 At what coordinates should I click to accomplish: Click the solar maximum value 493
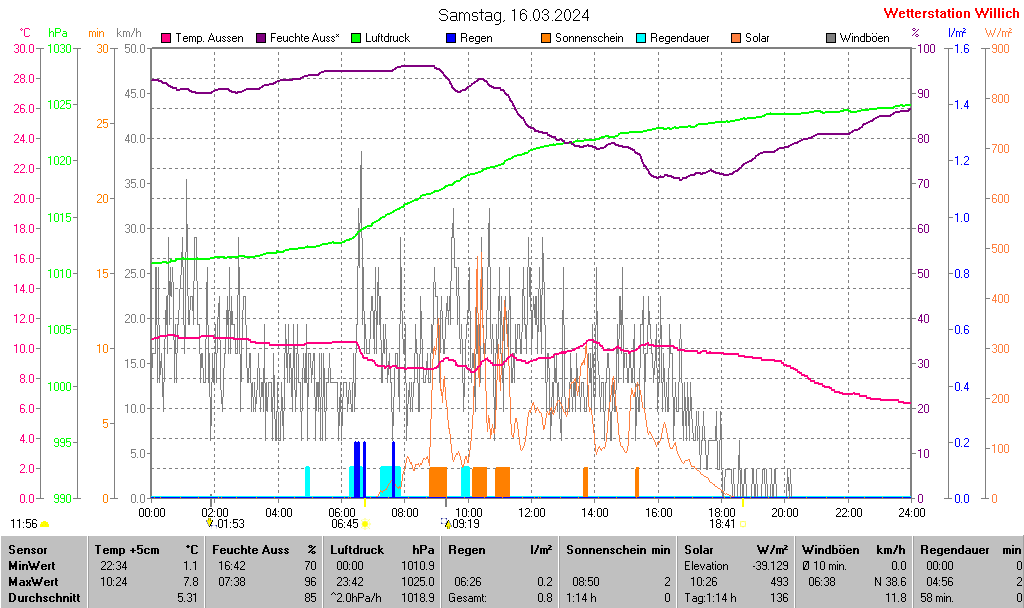pos(780,581)
